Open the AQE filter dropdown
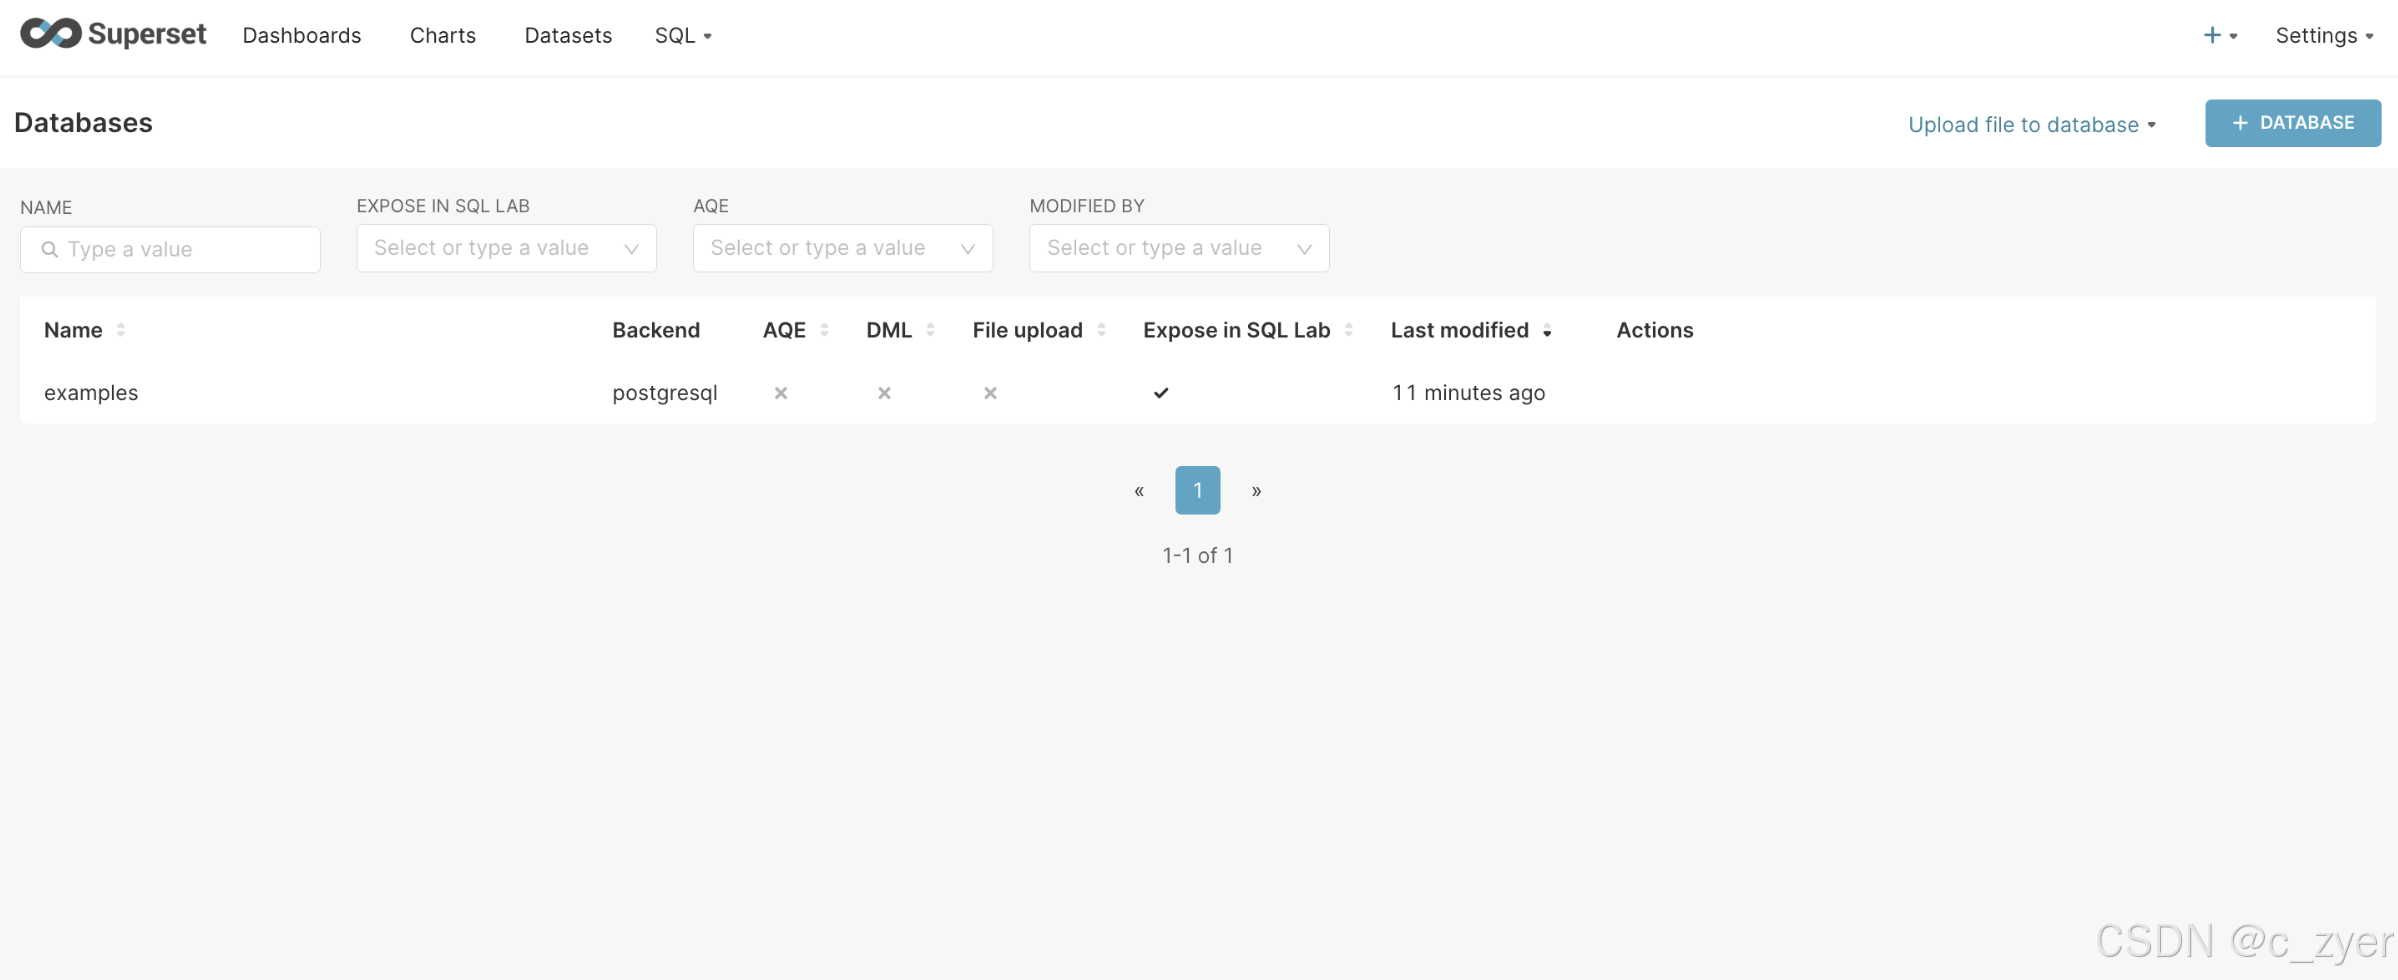This screenshot has width=2398, height=980. (x=843, y=248)
